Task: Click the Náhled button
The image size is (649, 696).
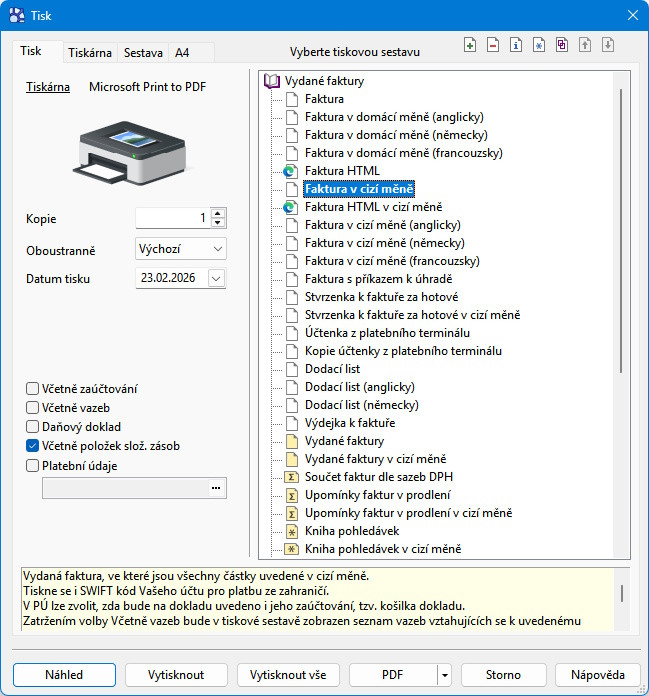Action: pyautogui.click(x=64, y=675)
